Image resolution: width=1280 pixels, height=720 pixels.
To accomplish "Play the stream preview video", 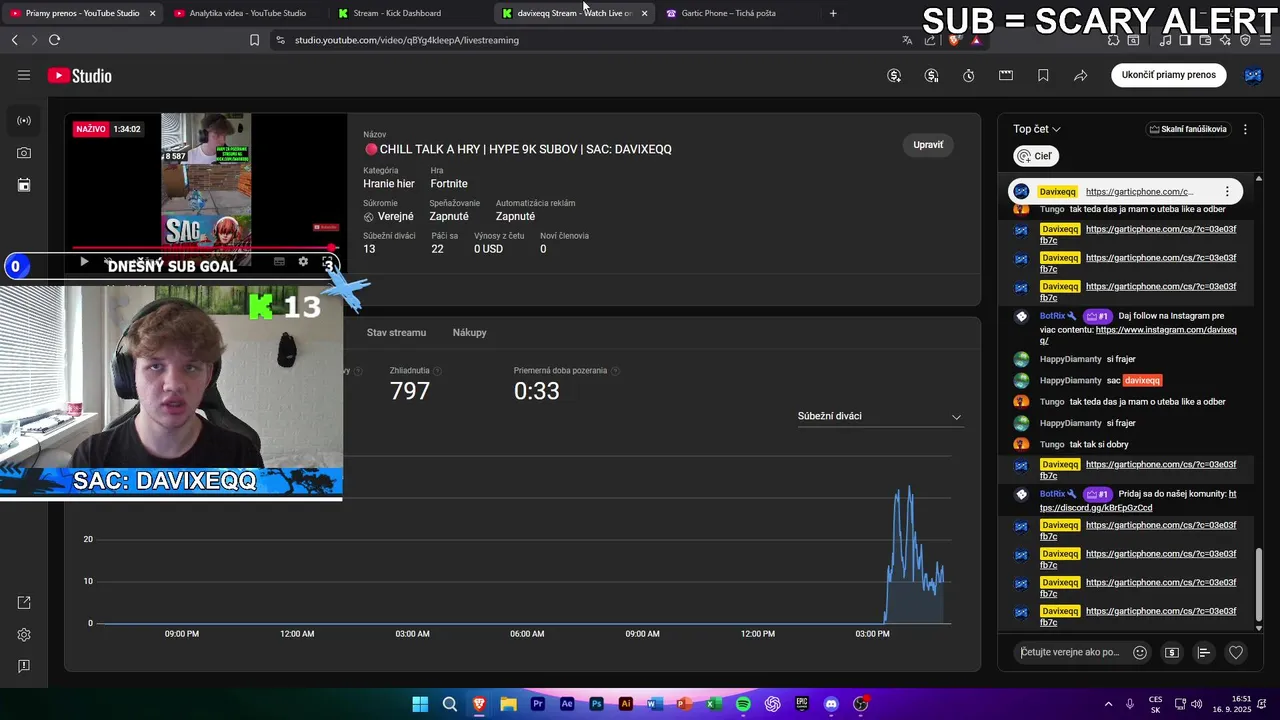I will 84,262.
